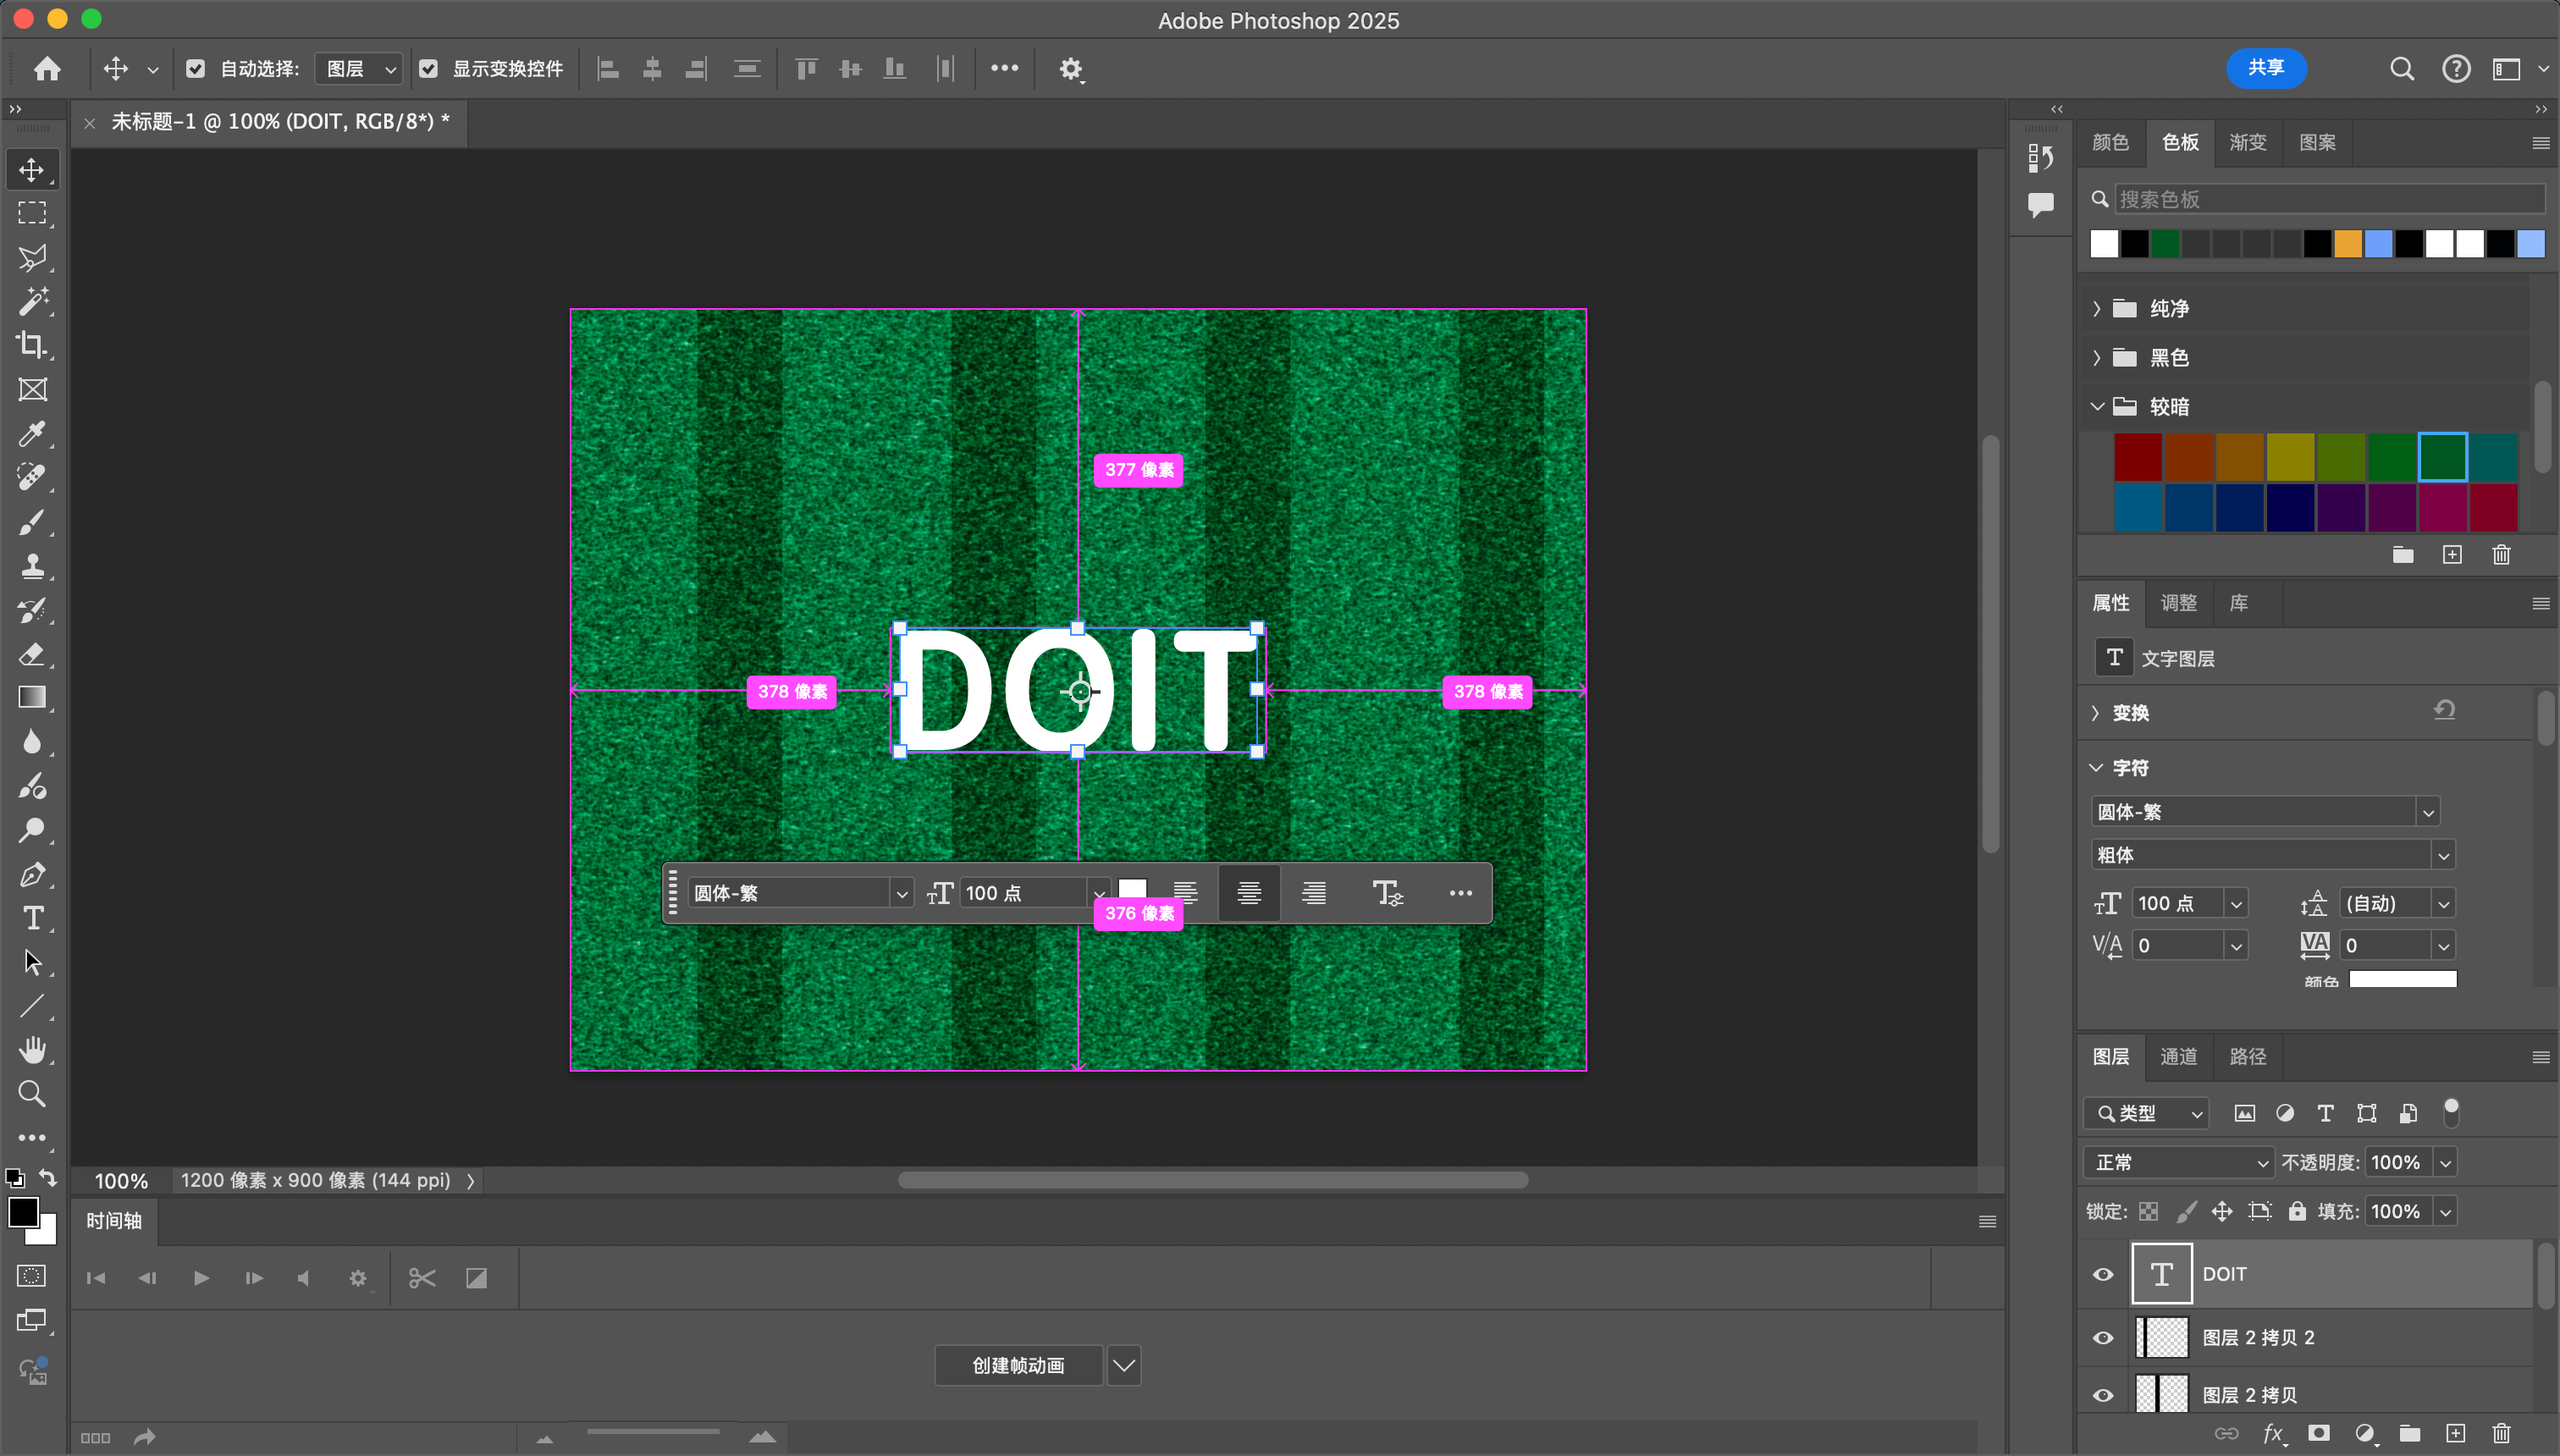Image resolution: width=2560 pixels, height=1456 pixels.
Task: Open the 图层 auto-select dropdown
Action: point(359,69)
